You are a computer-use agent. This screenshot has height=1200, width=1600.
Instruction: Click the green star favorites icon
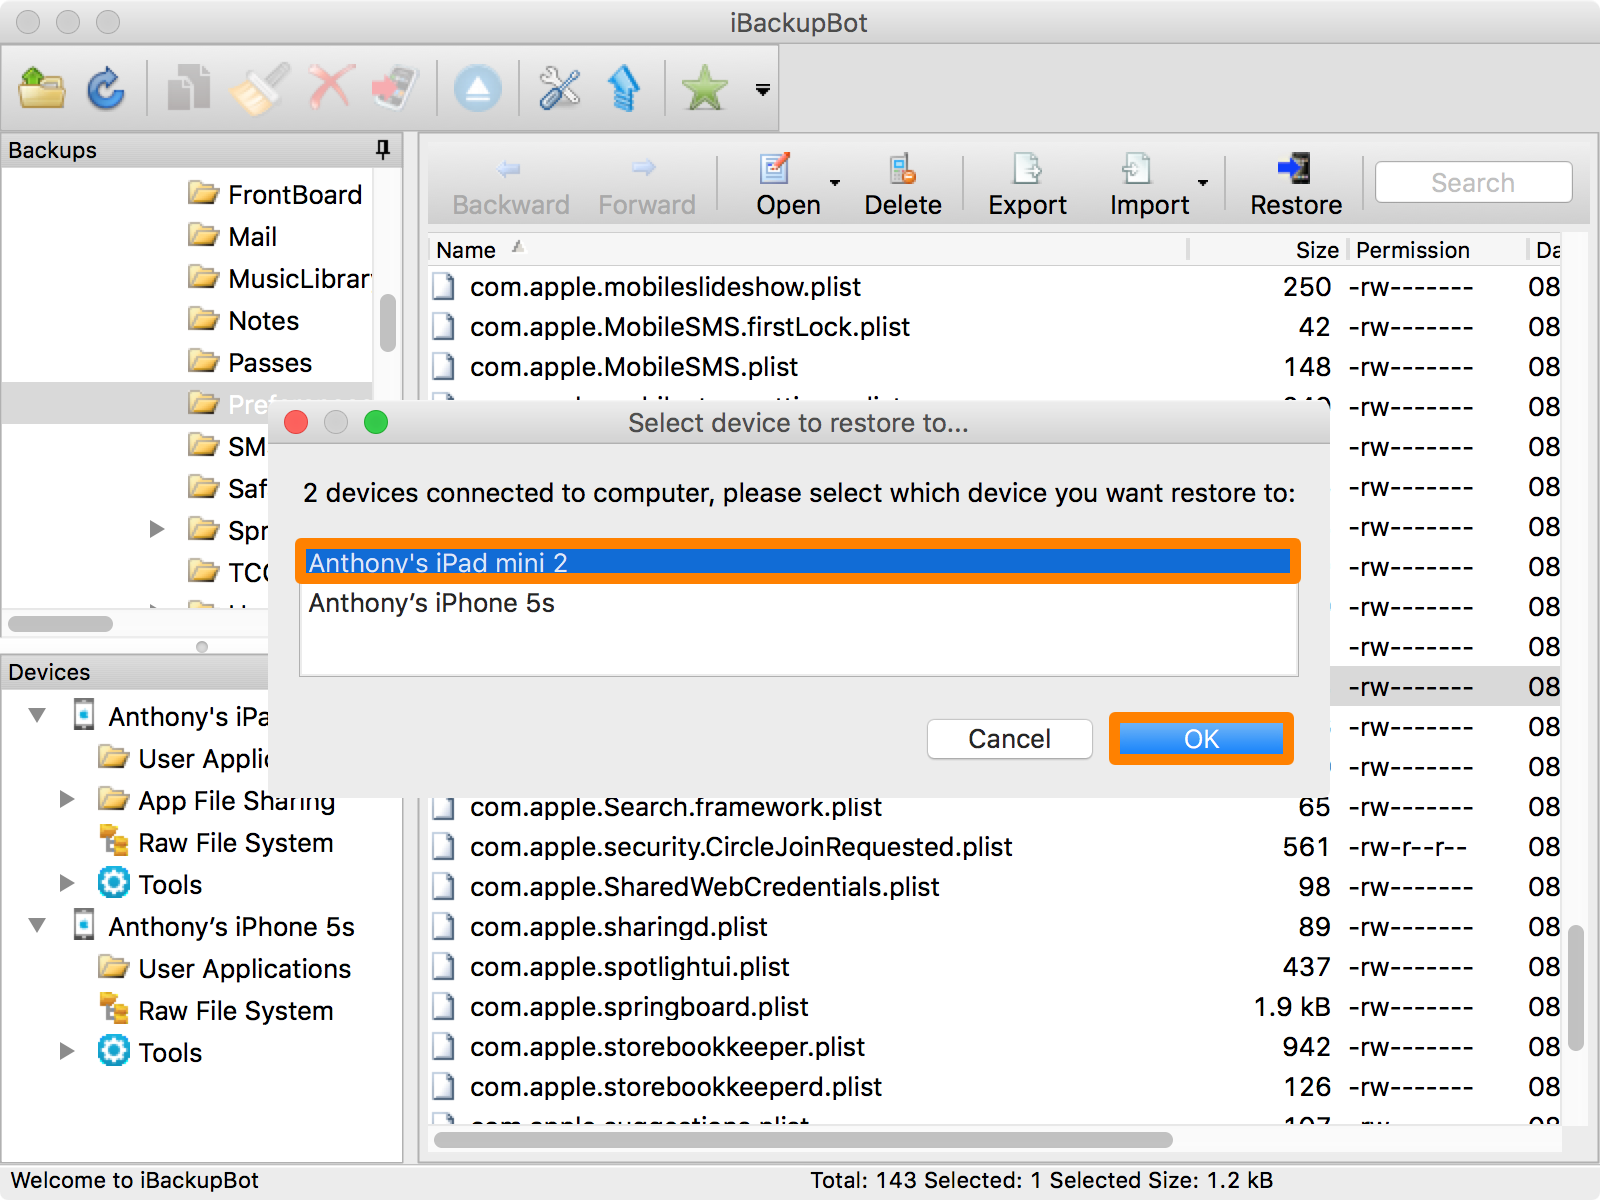[x=705, y=88]
